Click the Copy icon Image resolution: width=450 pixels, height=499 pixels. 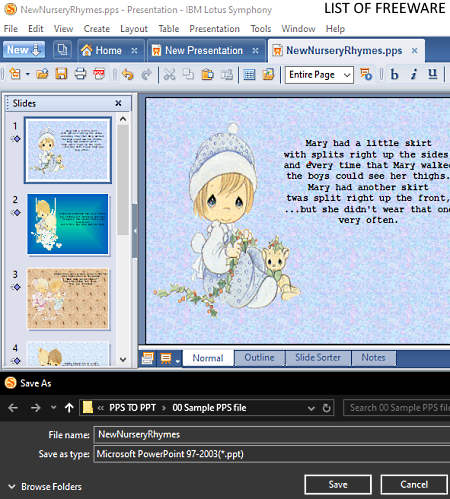188,74
